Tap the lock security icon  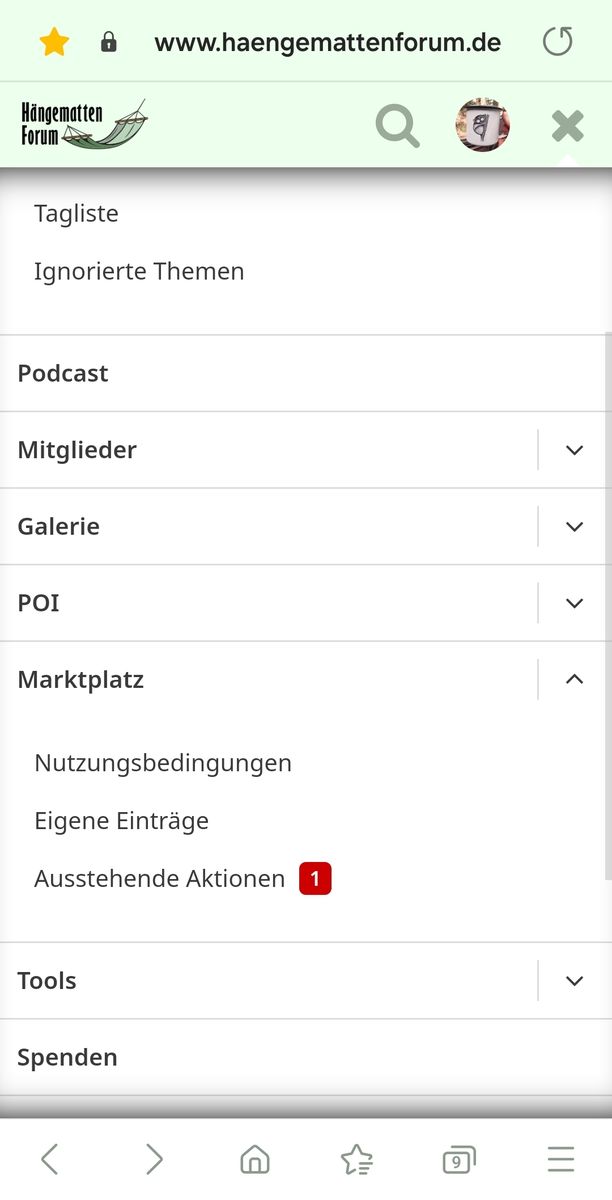coord(109,42)
